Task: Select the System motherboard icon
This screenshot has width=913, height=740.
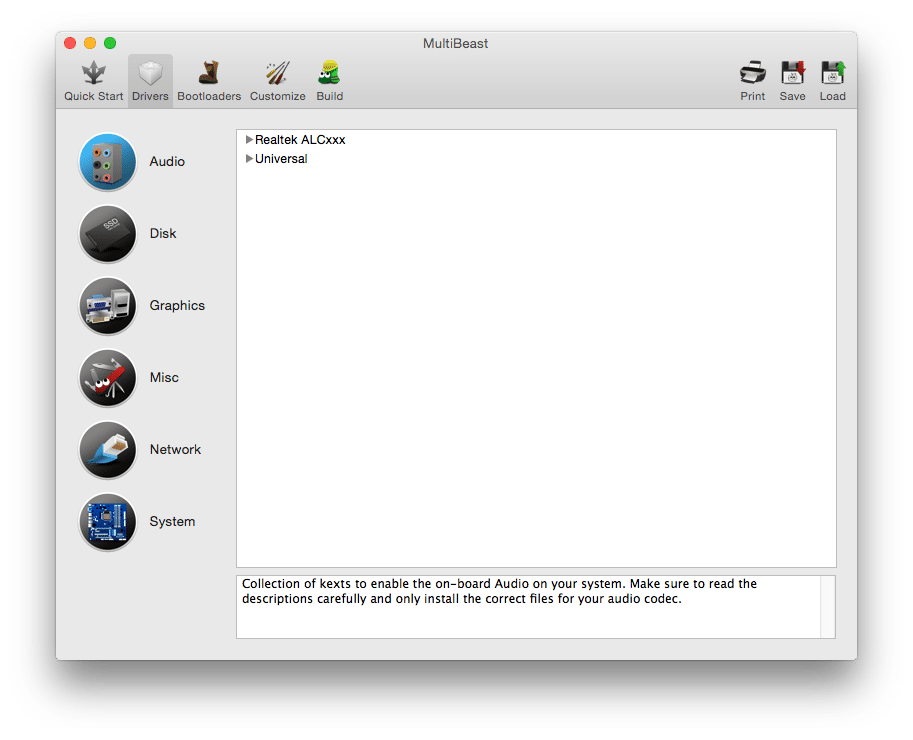Action: [108, 522]
